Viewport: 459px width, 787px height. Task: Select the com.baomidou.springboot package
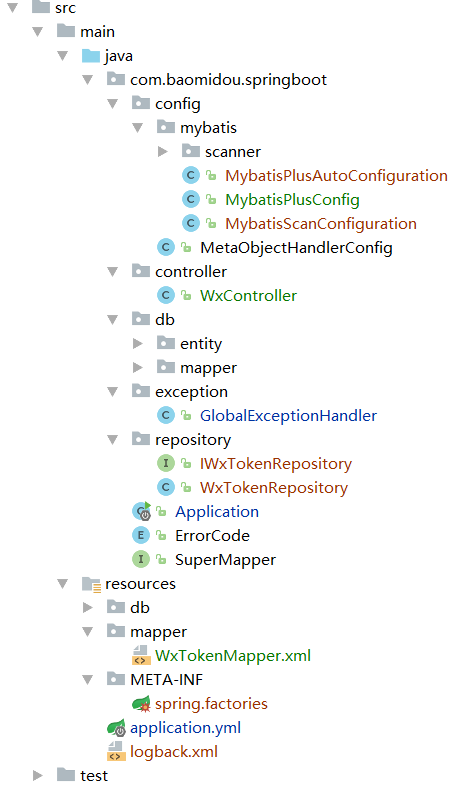[x=228, y=79]
